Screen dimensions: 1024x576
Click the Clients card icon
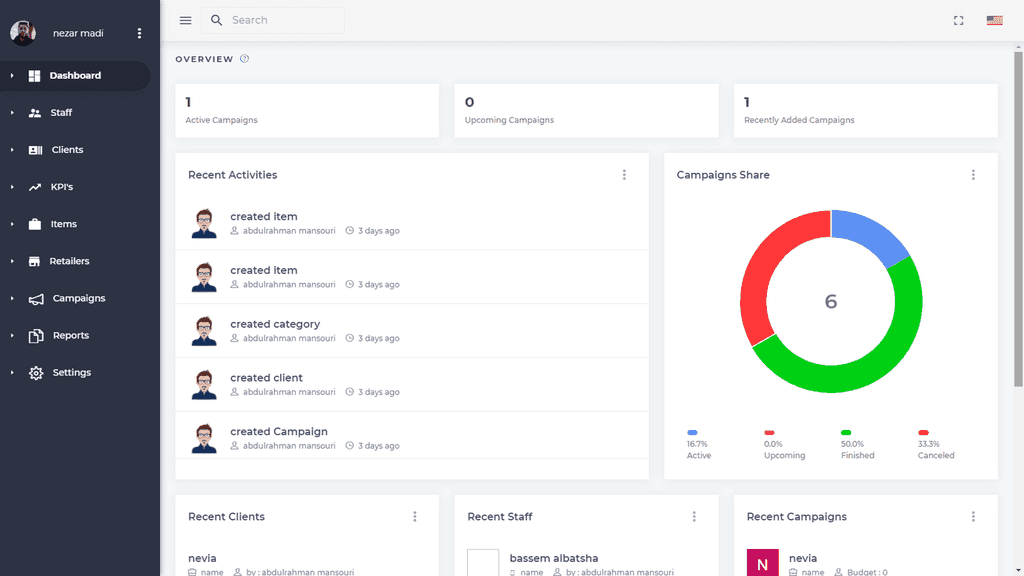click(35, 150)
